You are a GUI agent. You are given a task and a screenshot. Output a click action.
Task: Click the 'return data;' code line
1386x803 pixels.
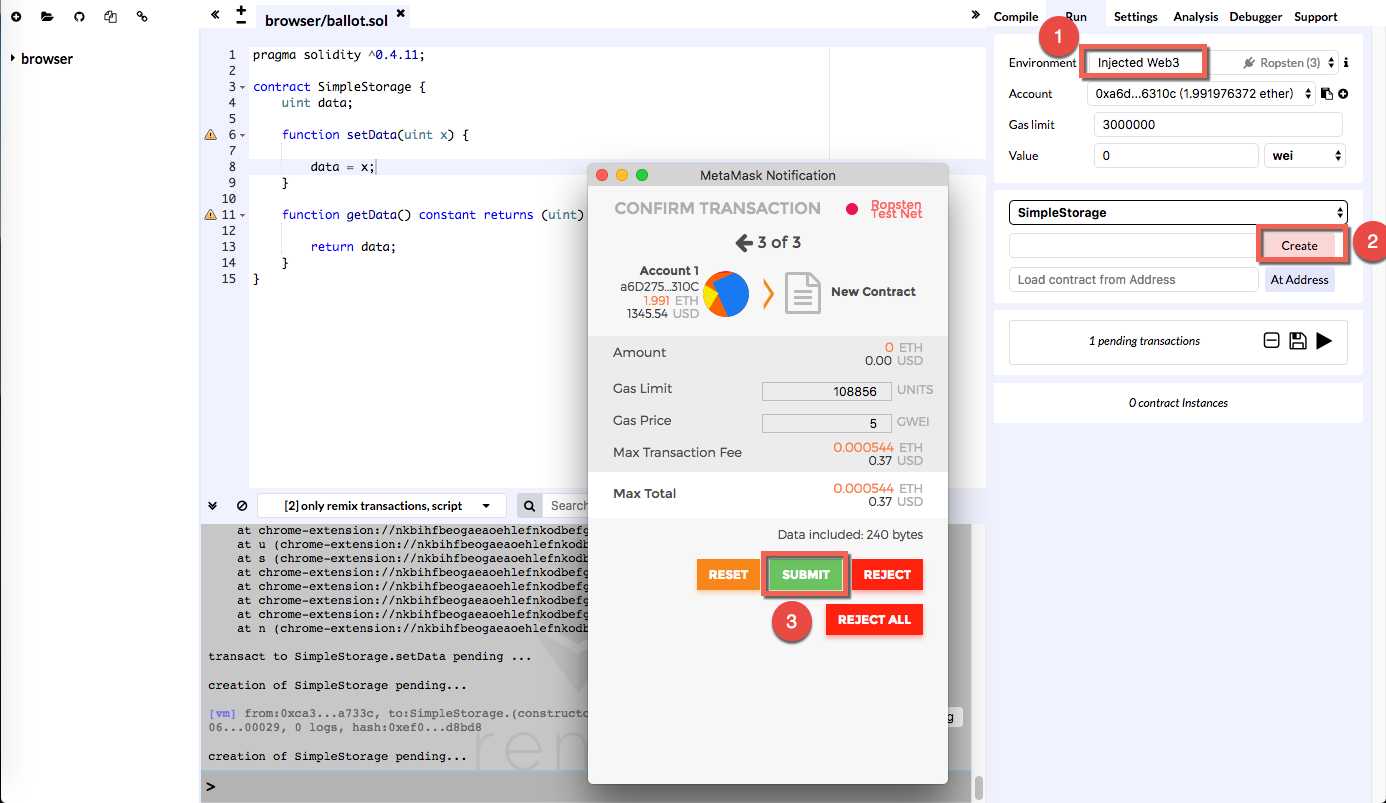pyautogui.click(x=353, y=247)
